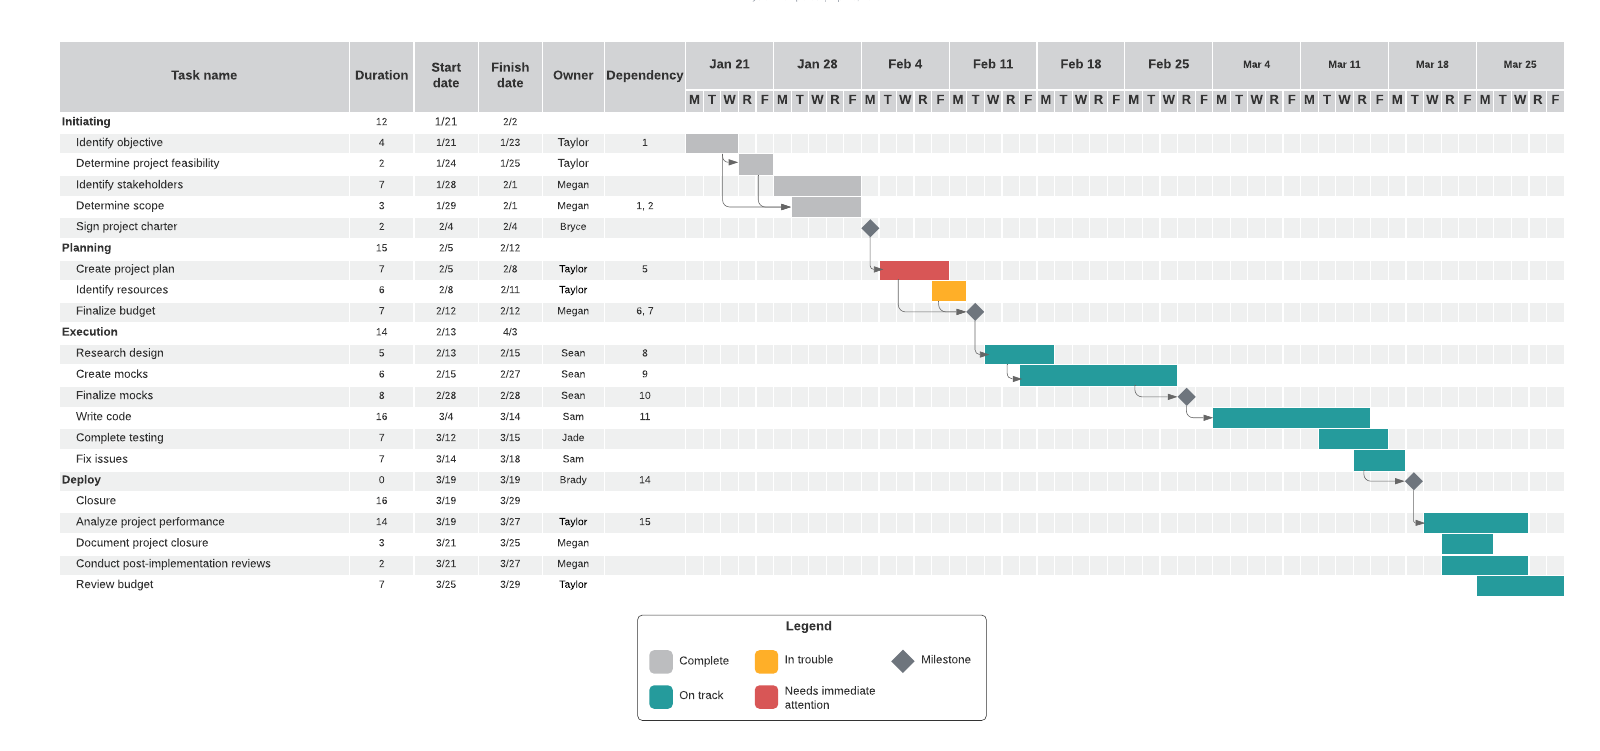Click the Jade owner cell
The height and width of the screenshot is (751, 1600).
tap(573, 438)
